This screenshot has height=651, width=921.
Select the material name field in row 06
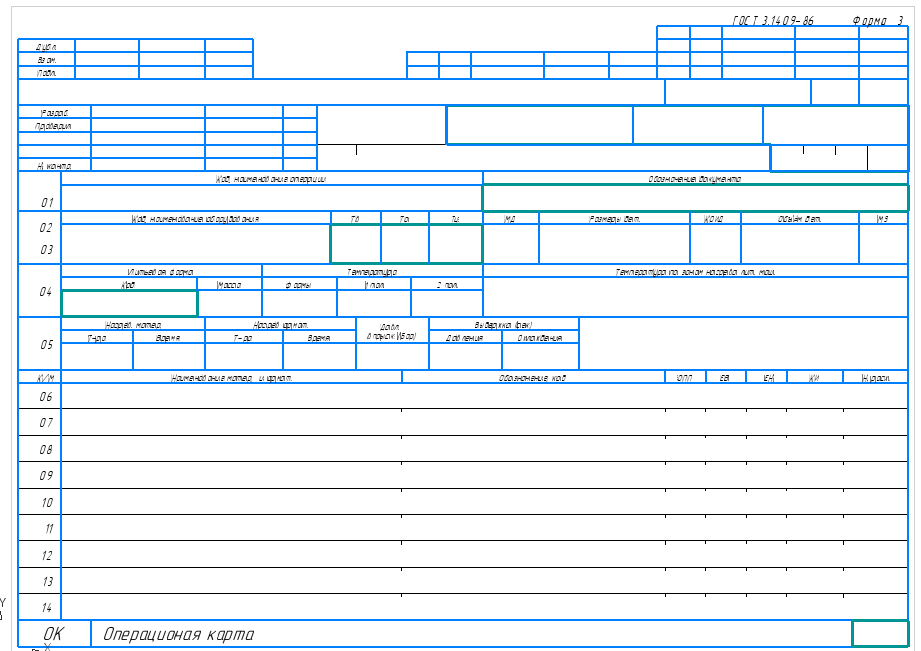tap(231, 396)
